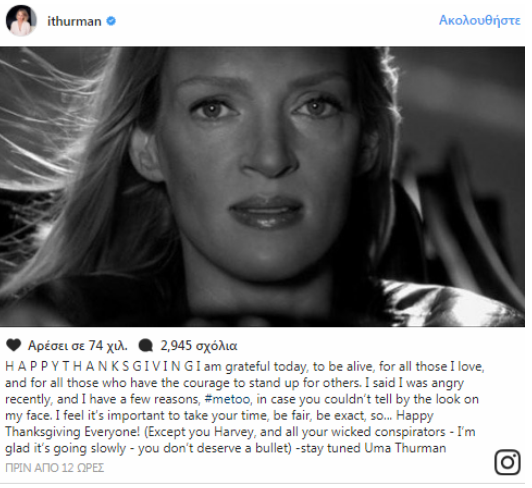This screenshot has width=532, height=488.
Task: Click the HAPPY THANKSGIVING caption heading
Action: pos(100,367)
